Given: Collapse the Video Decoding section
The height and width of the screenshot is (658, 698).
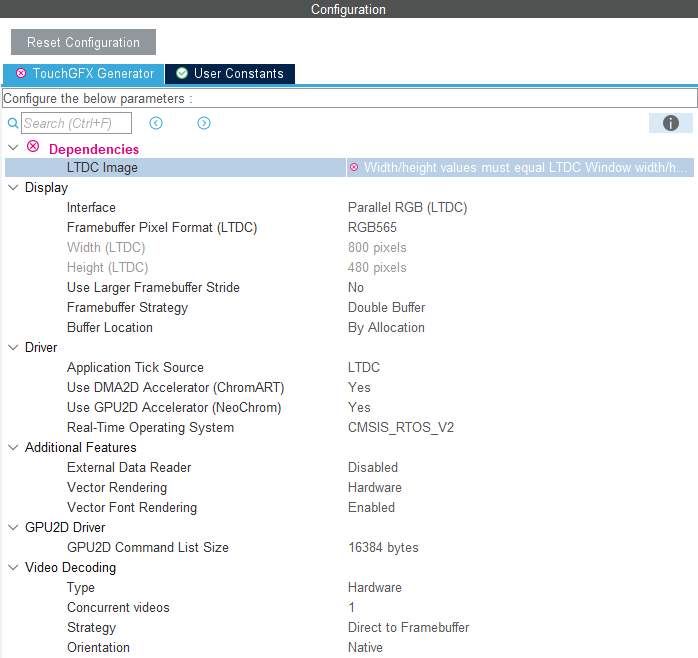Looking at the screenshot, I should tap(13, 568).
